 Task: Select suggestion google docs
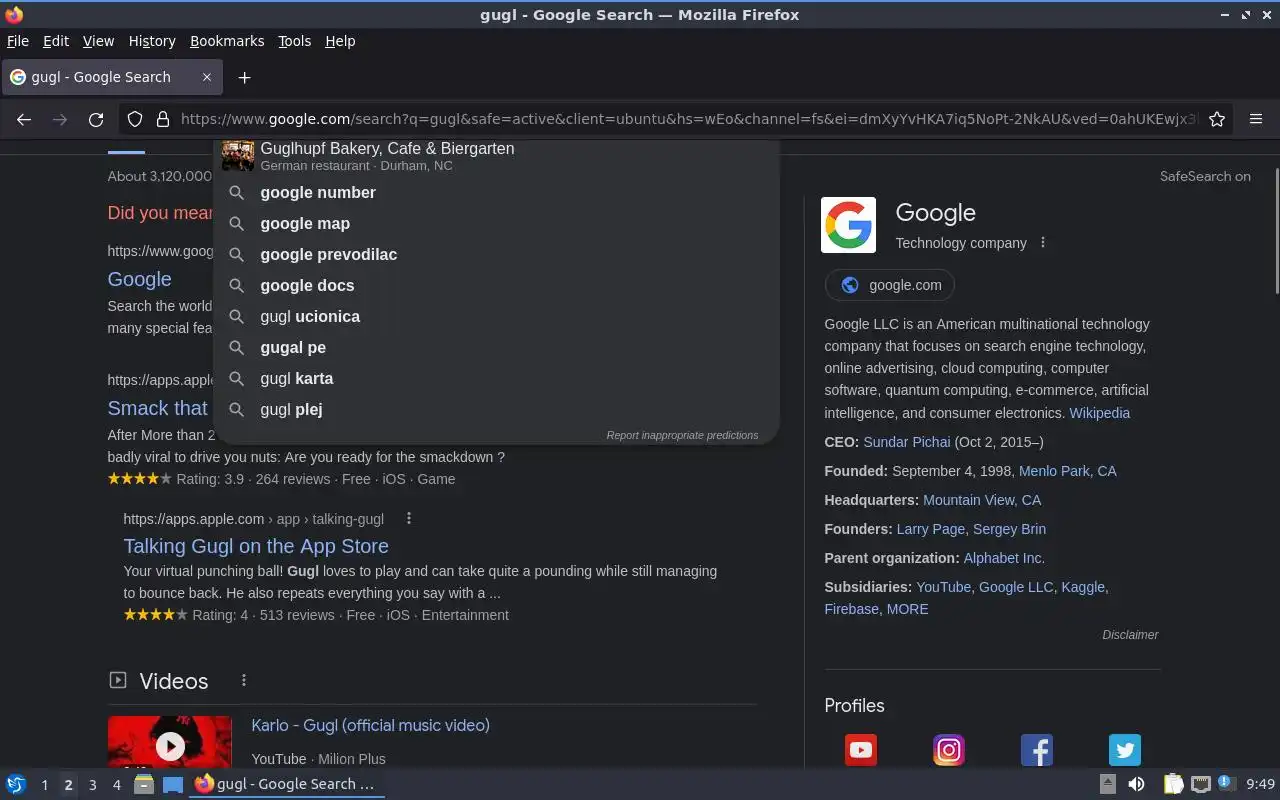click(x=497, y=285)
